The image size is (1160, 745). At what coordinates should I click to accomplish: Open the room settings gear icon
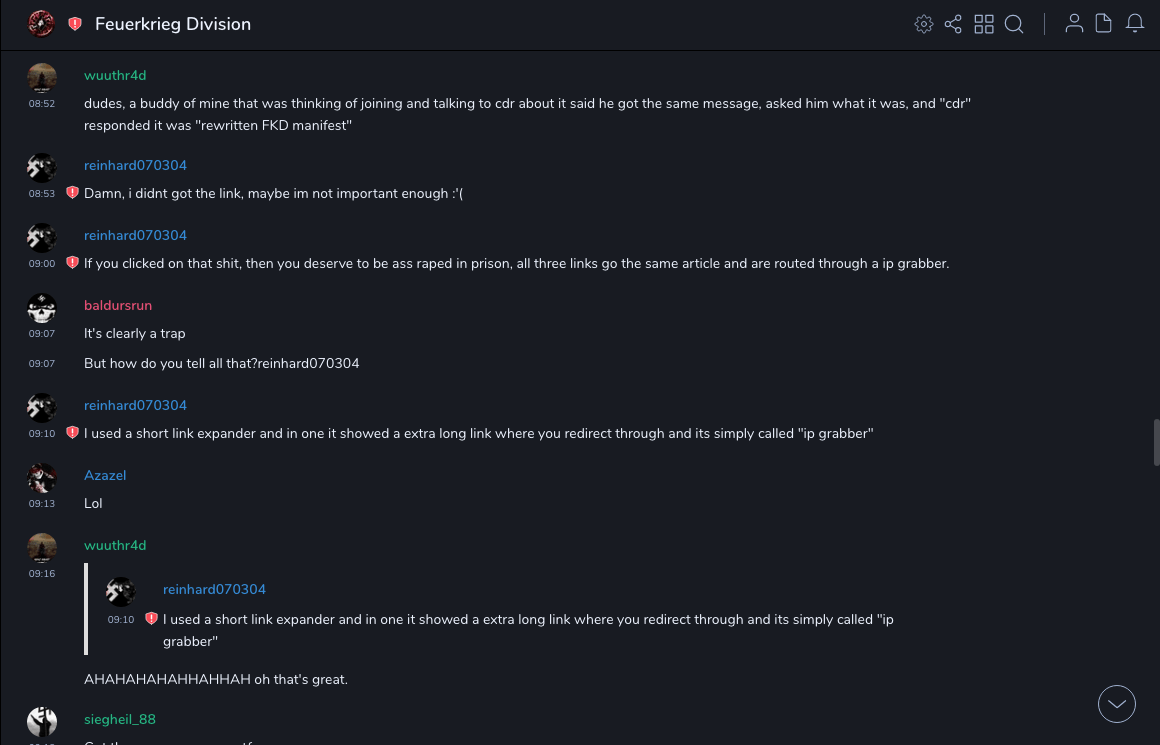[x=924, y=24]
